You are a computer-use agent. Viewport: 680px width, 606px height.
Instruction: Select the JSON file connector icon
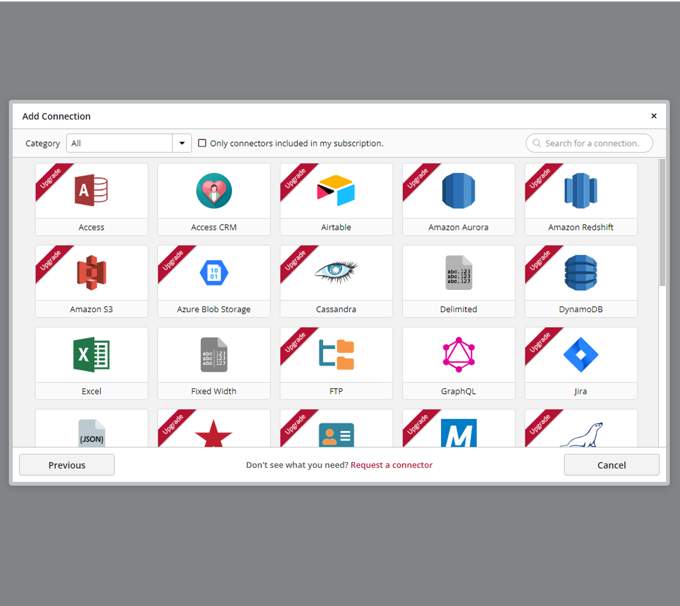tap(91, 433)
